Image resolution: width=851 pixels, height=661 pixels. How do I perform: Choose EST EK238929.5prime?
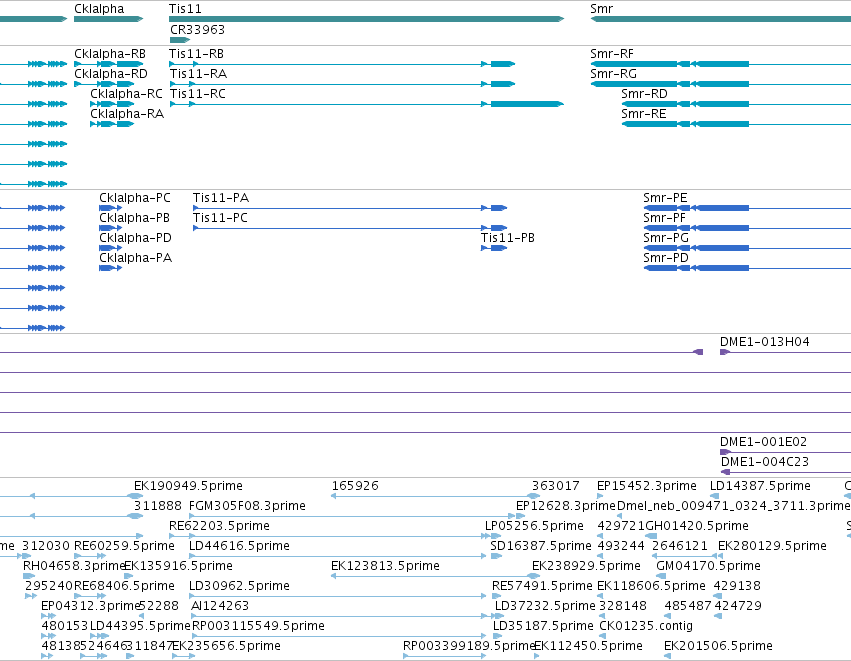point(586,566)
